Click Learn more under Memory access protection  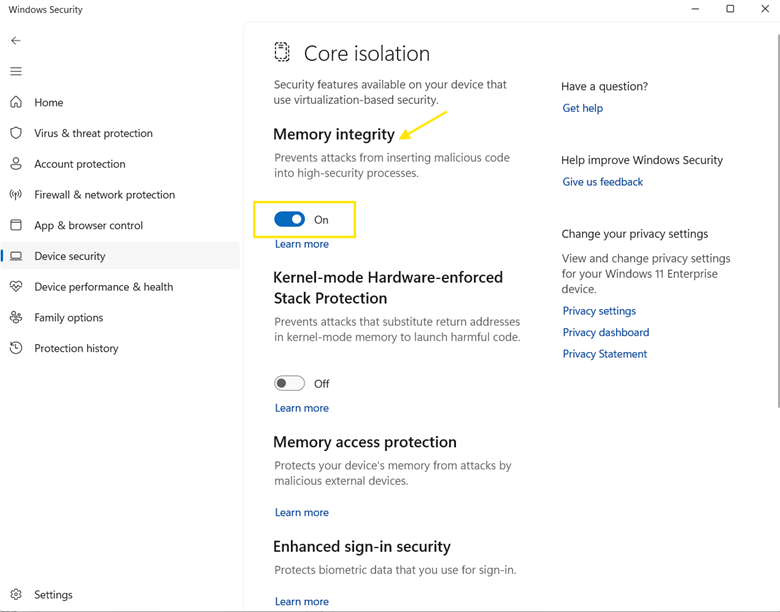click(x=301, y=512)
